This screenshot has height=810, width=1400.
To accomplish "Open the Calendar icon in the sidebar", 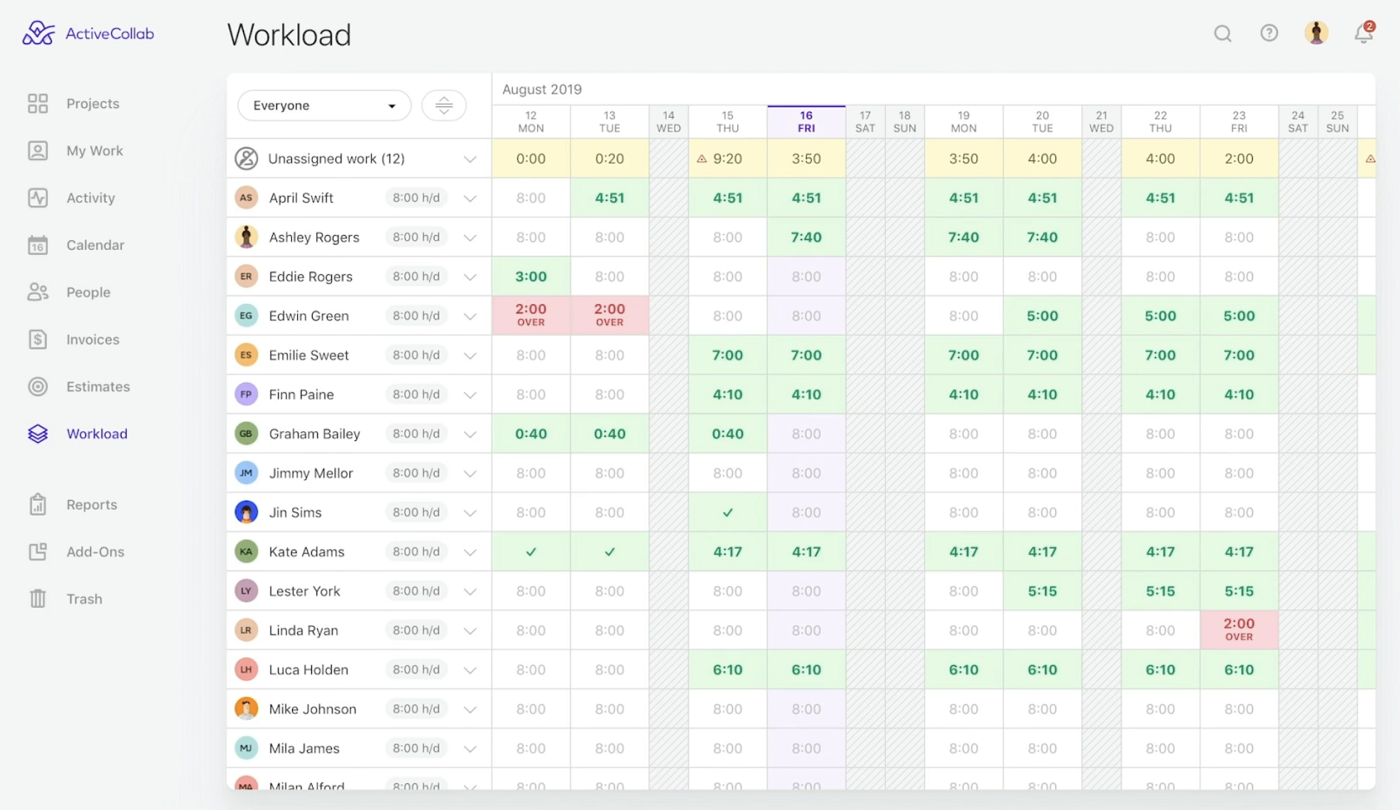I will point(38,244).
